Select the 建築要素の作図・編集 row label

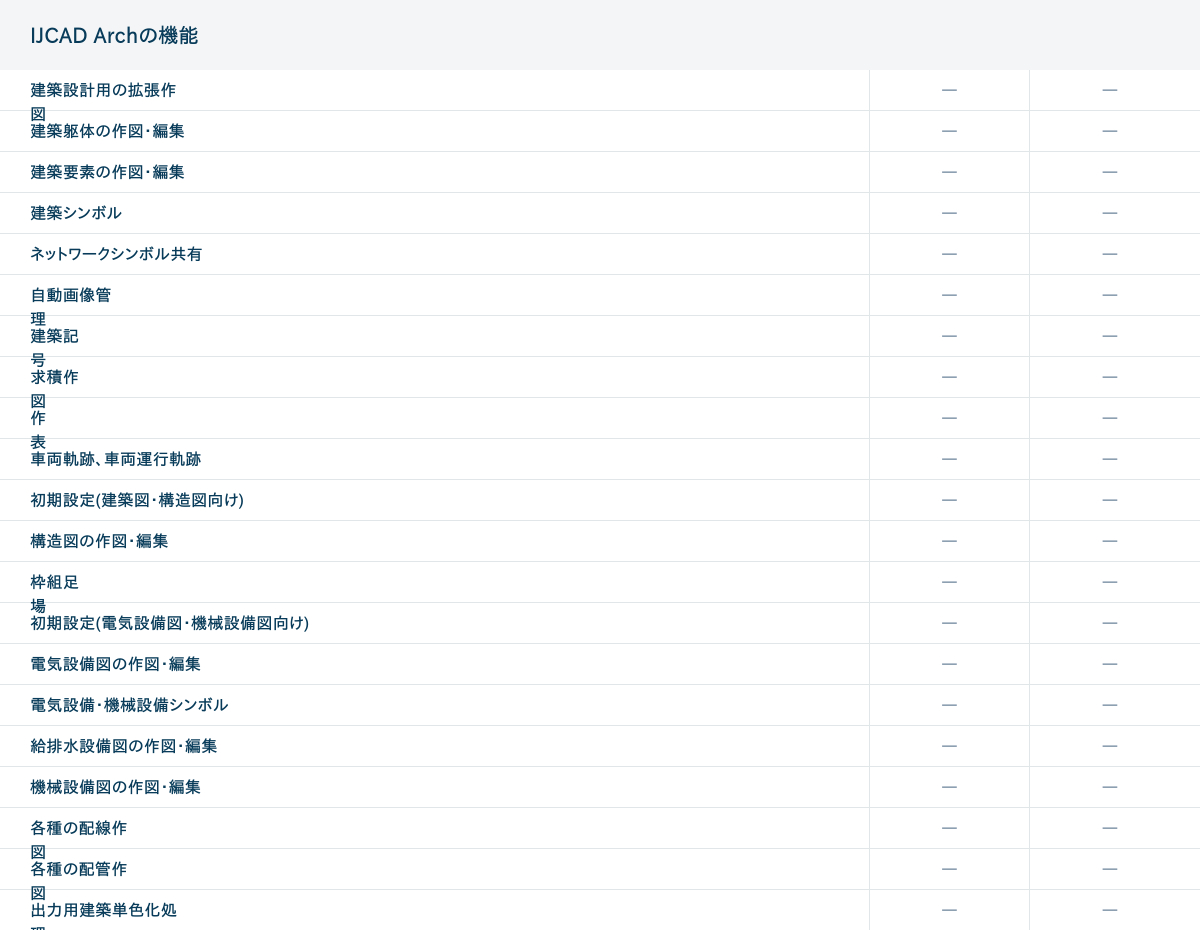(107, 172)
